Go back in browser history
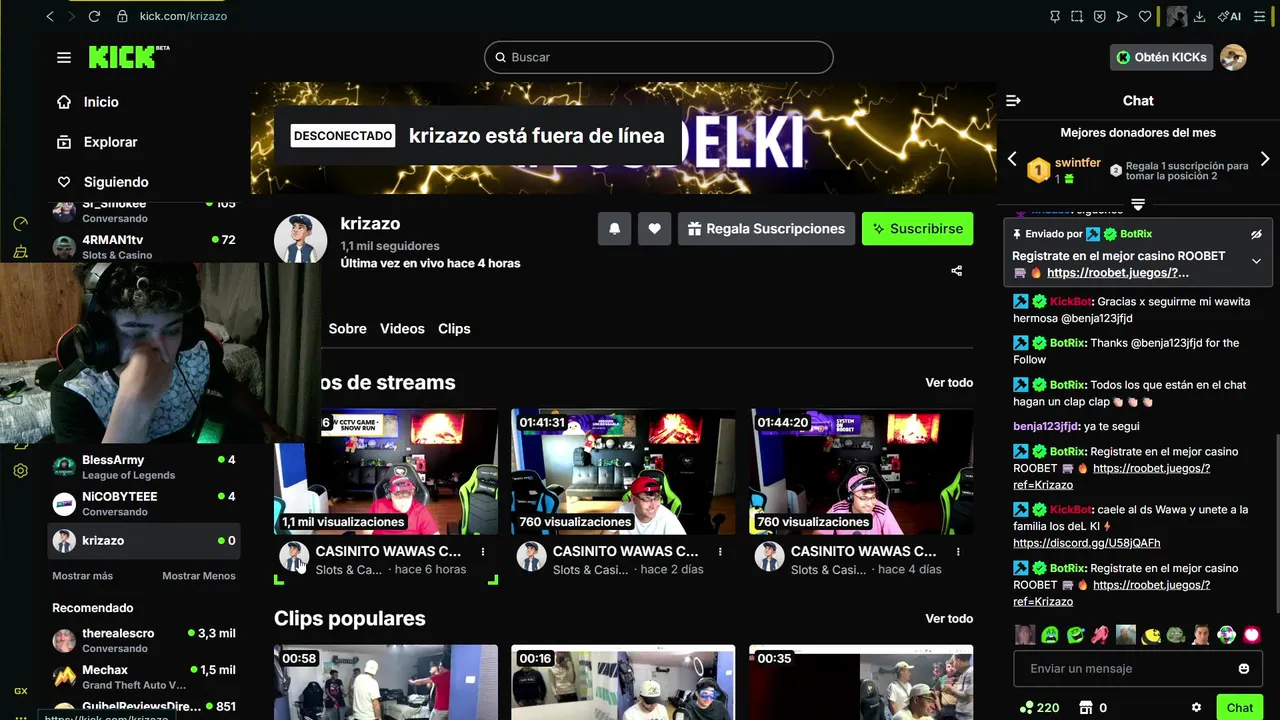The image size is (1280, 720). coord(50,16)
